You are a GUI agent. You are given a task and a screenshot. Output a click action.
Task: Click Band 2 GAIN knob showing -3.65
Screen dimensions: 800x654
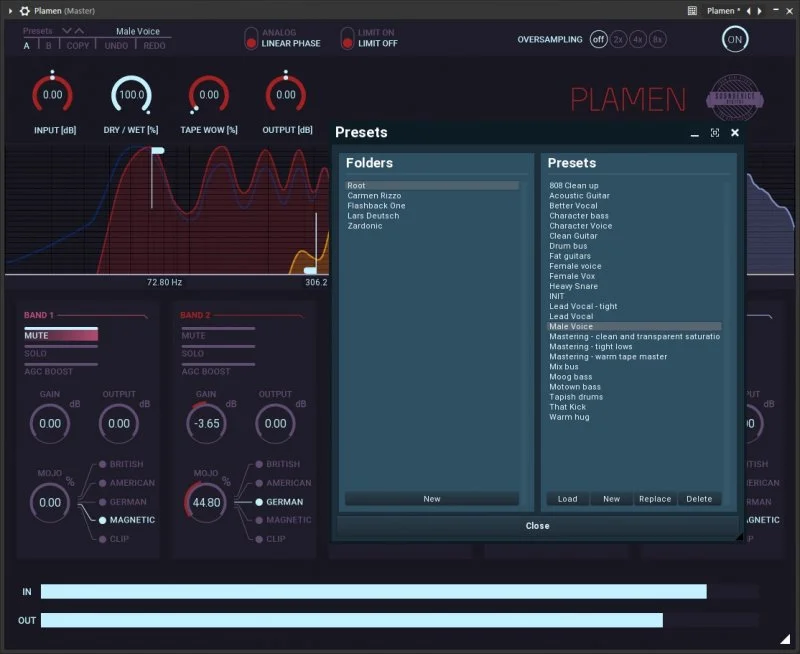[206, 423]
